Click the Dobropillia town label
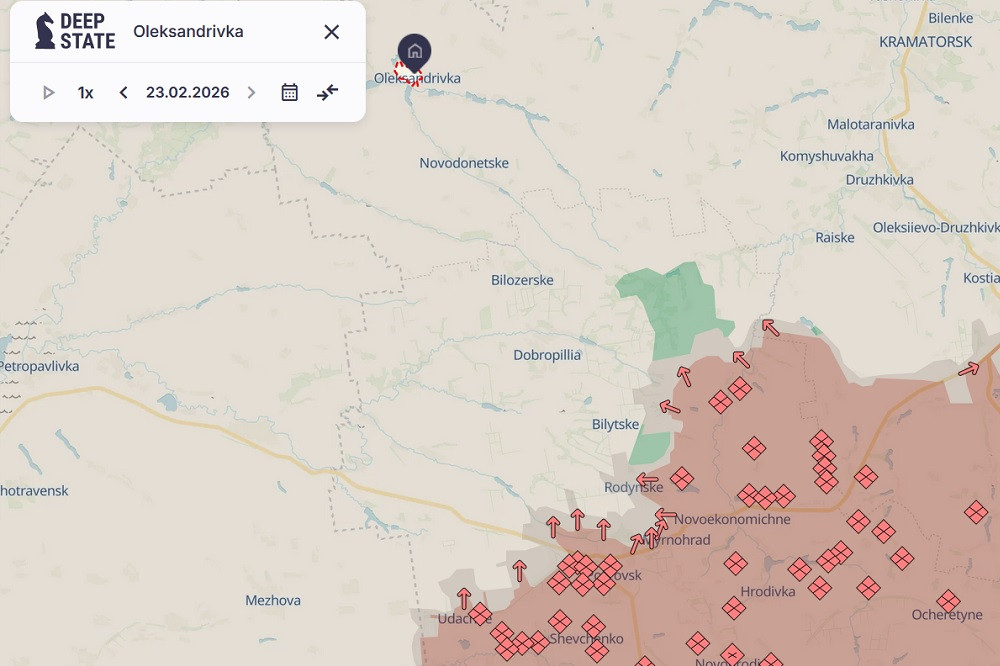This screenshot has width=1000, height=666. tap(547, 355)
